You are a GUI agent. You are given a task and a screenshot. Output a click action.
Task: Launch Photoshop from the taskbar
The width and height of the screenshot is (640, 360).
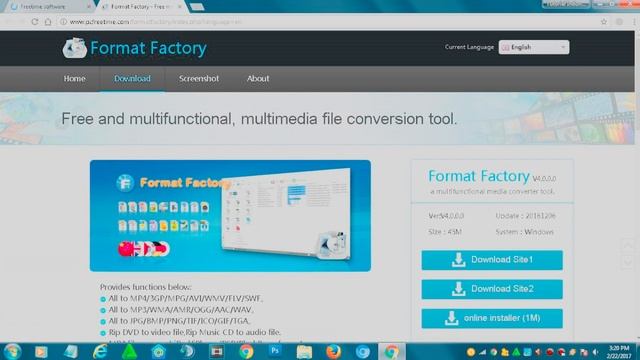pyautogui.click(x=275, y=351)
